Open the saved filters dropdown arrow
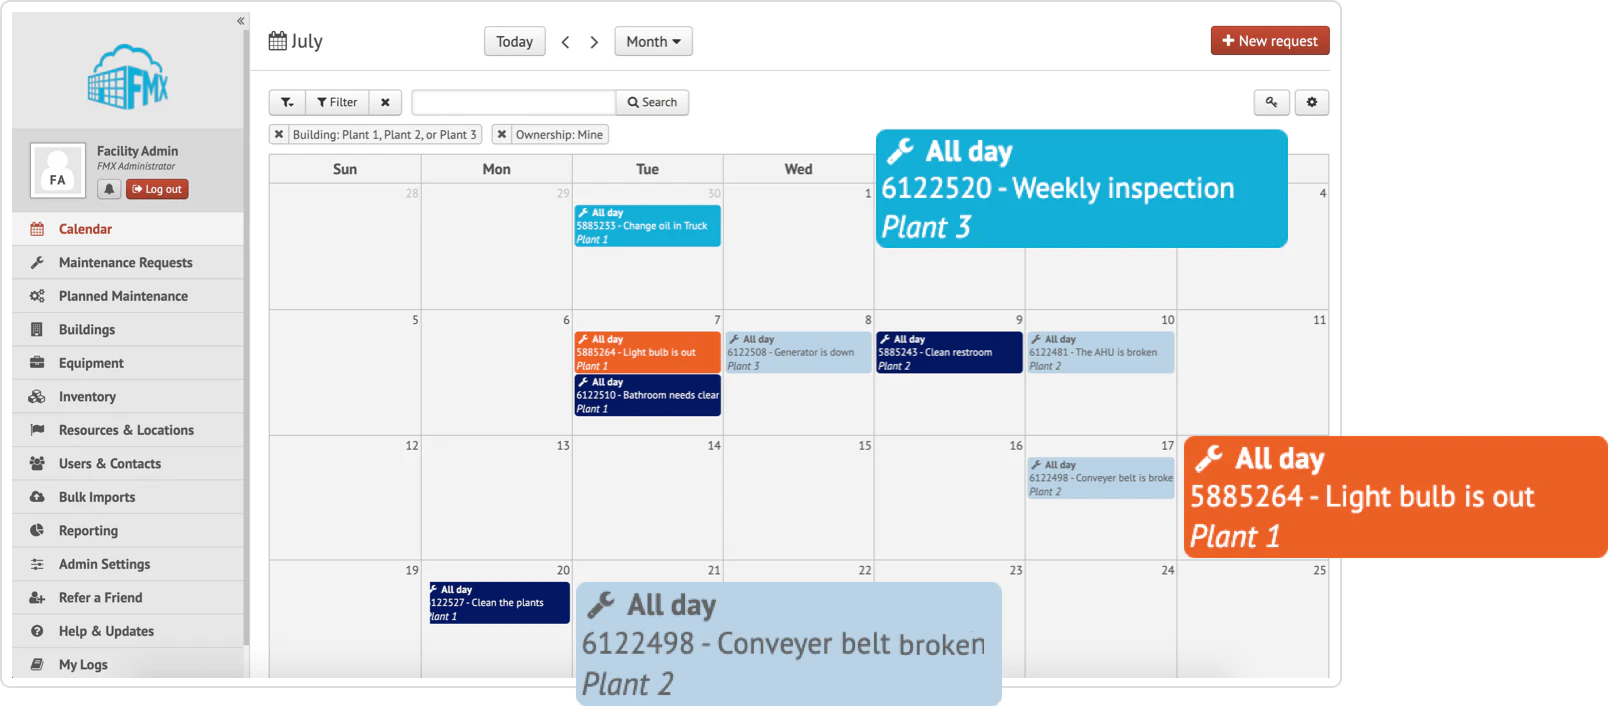The image size is (1608, 706). [x=287, y=102]
